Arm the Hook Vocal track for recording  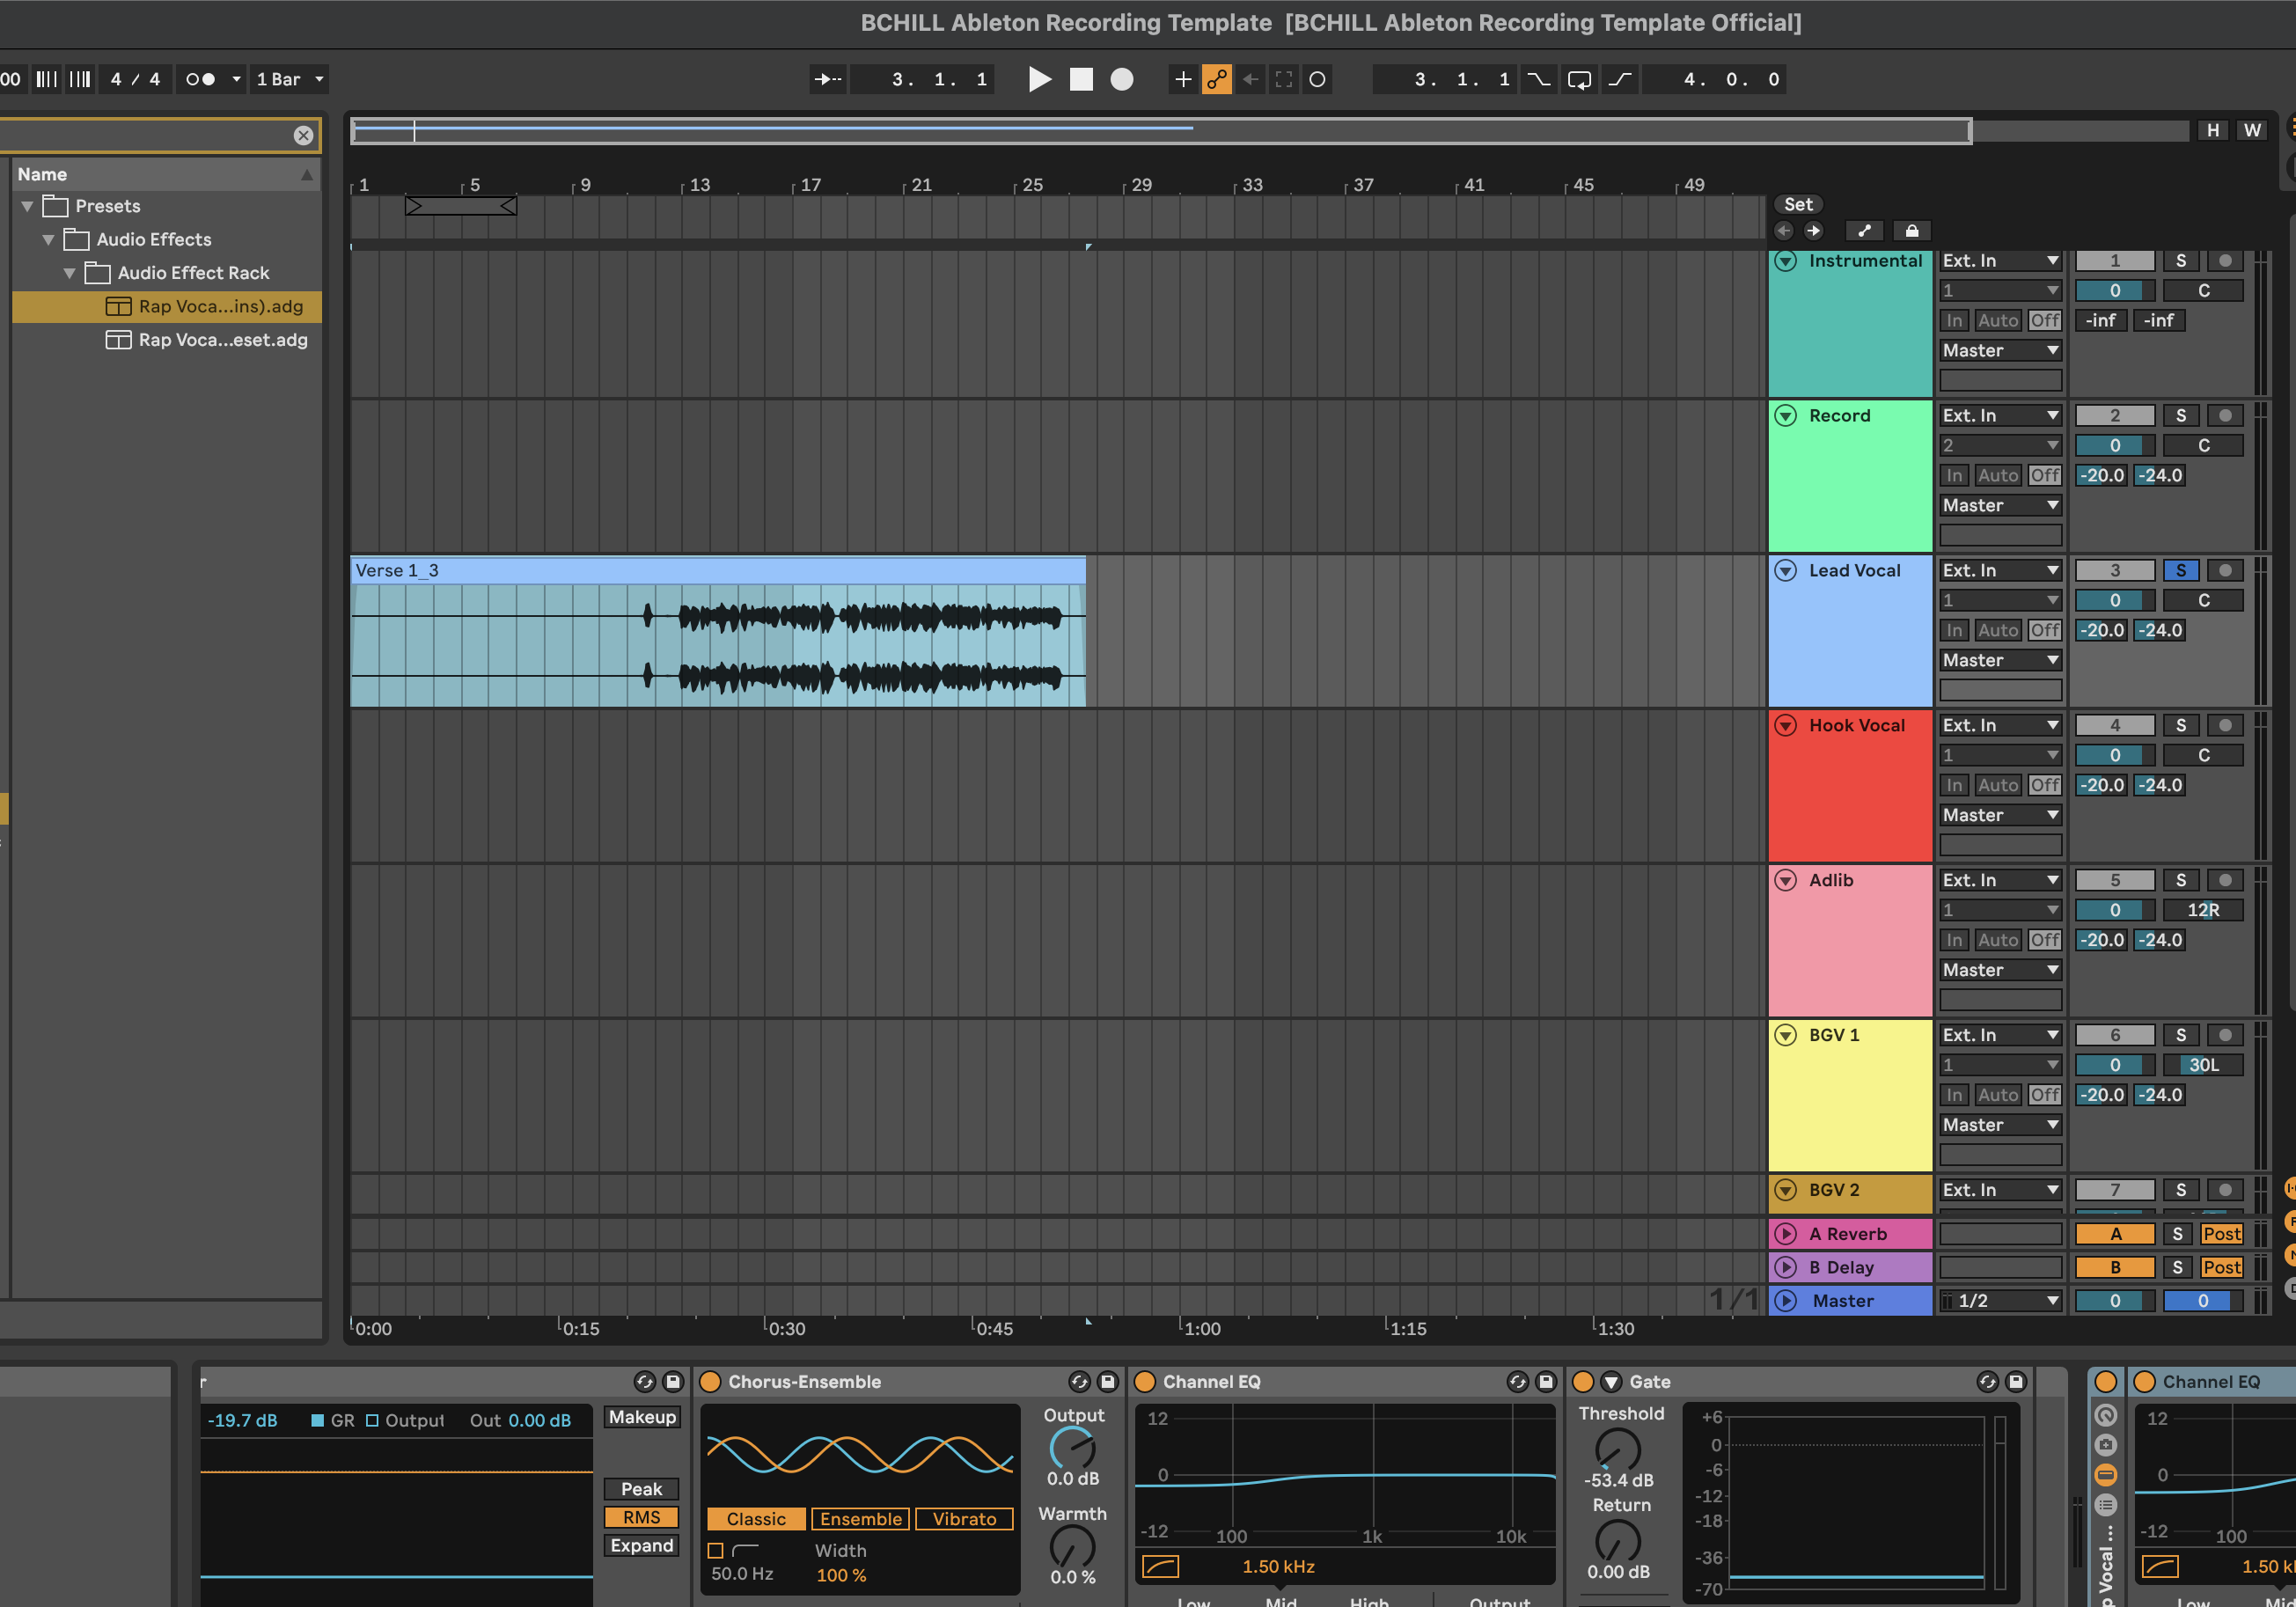(2225, 725)
